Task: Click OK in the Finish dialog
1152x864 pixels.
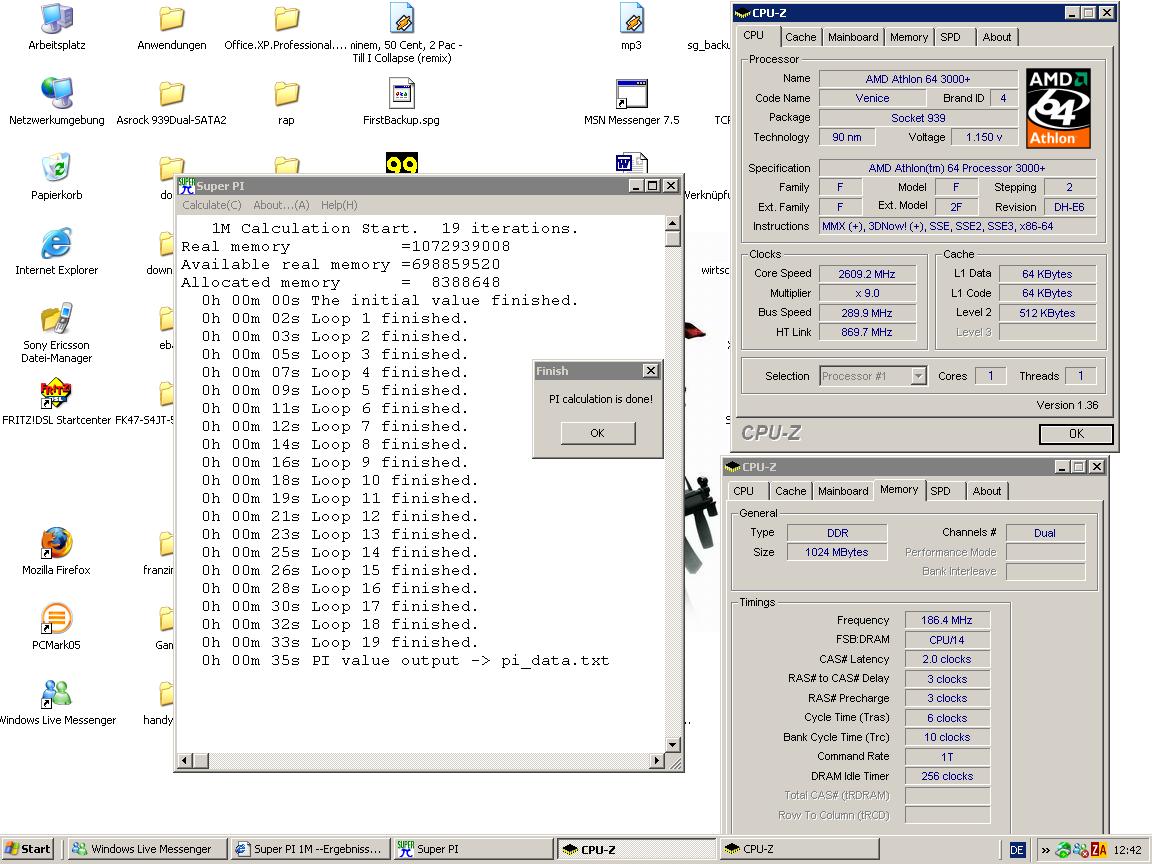Action: pos(597,433)
